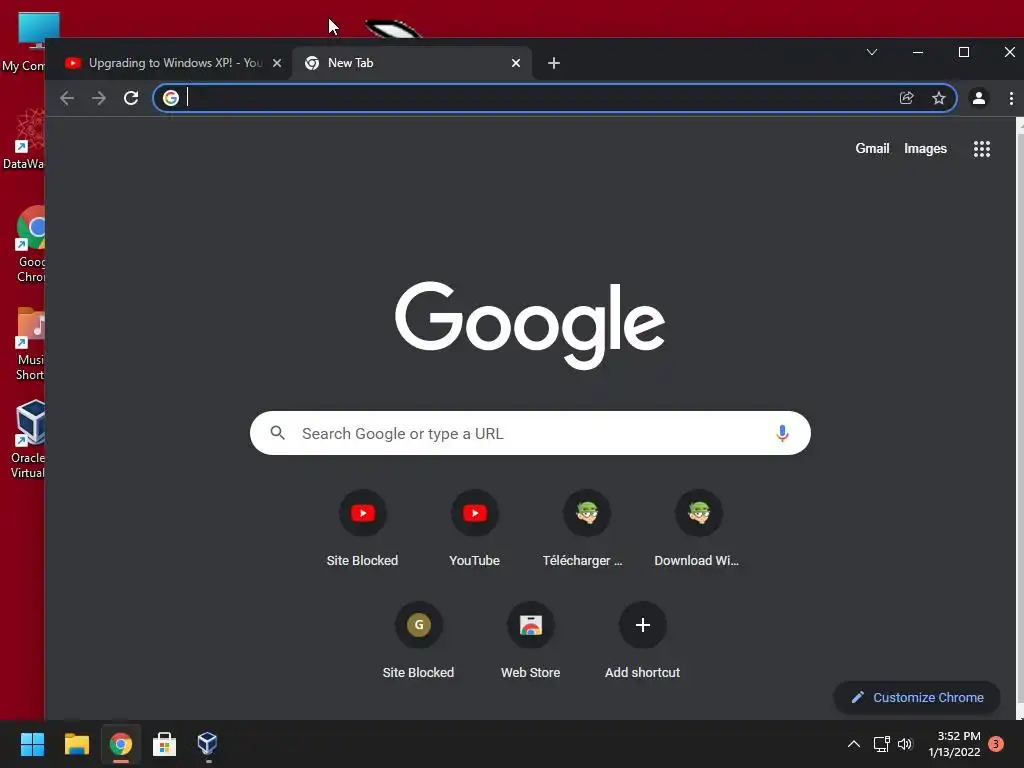The width and height of the screenshot is (1024, 768).
Task: Open the Site Blocked shortcut with G icon
Action: tap(419, 641)
